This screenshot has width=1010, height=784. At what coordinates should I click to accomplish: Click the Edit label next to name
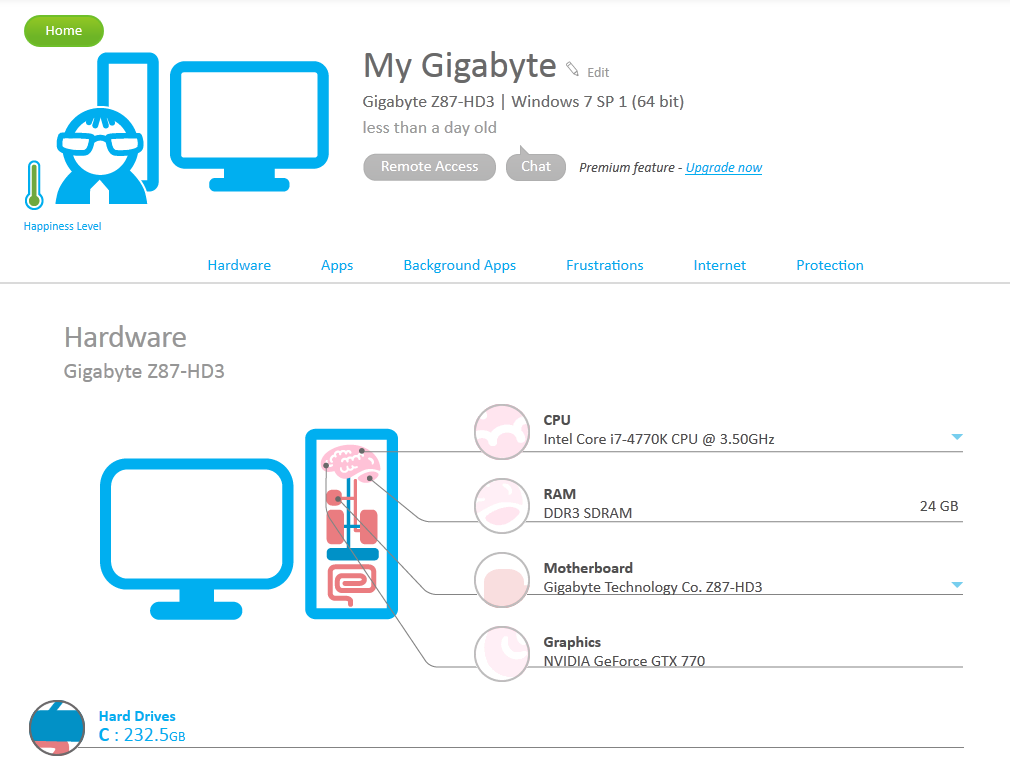tap(598, 73)
